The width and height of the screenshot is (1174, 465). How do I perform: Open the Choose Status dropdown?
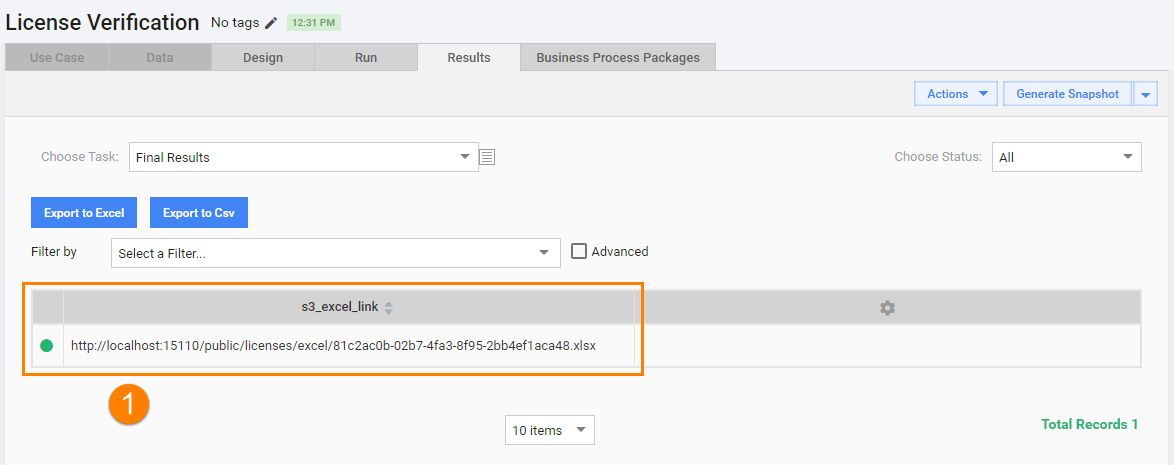[1067, 157]
